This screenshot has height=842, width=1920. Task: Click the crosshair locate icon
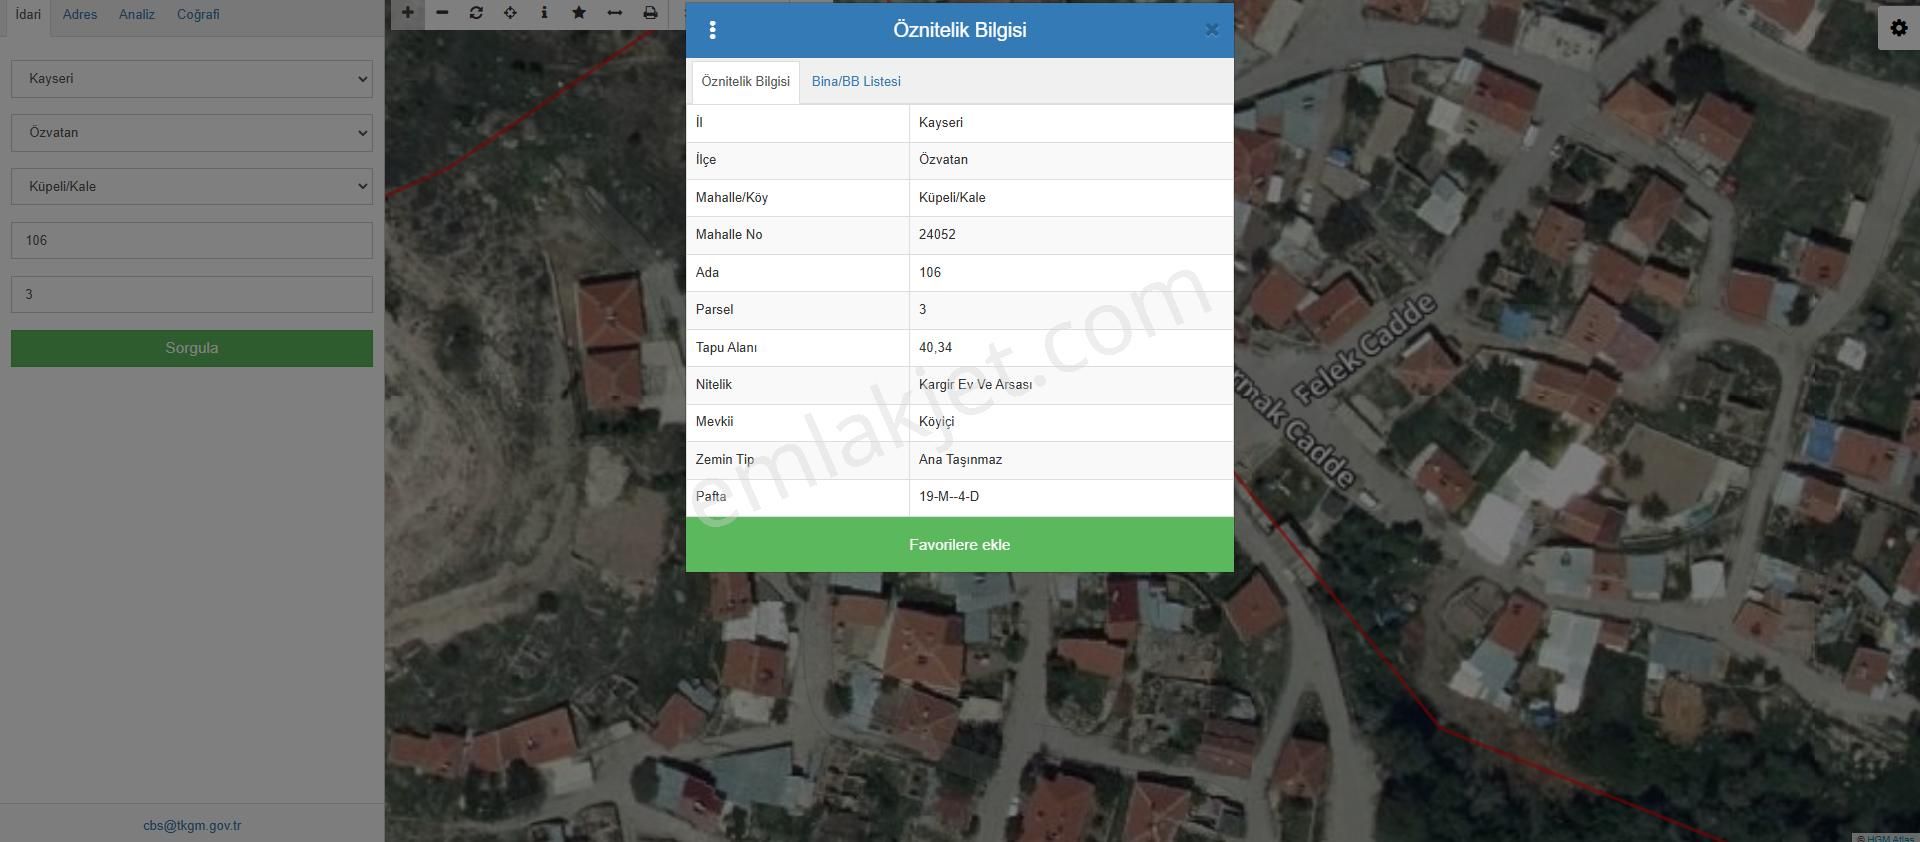(x=510, y=13)
